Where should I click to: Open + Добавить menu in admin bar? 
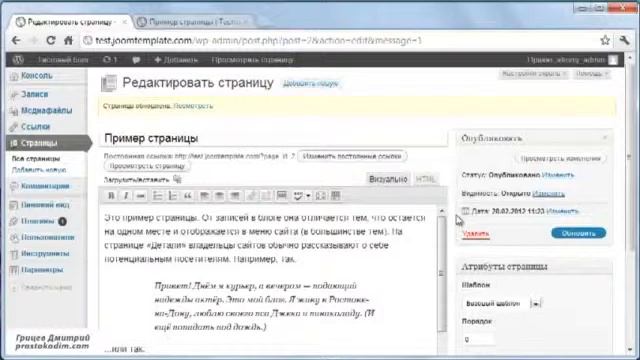point(176,60)
